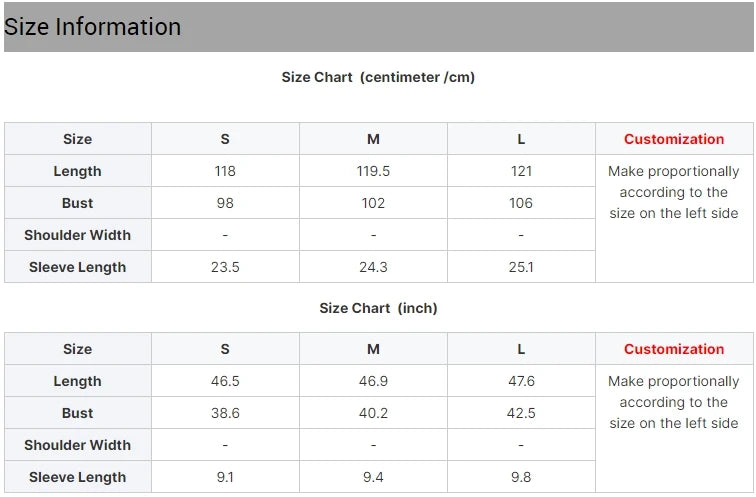Screen dimensions: 756x497
Task: Select the 46.5 inch length cell
Action: [x=225, y=381]
